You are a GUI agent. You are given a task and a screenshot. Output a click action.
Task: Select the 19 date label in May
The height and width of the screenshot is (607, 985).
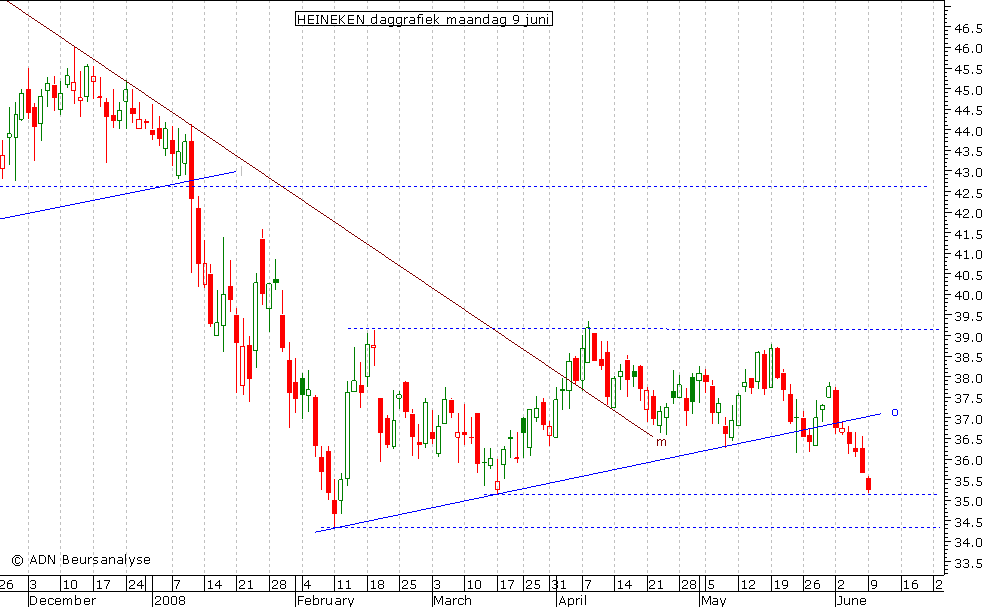tap(781, 584)
